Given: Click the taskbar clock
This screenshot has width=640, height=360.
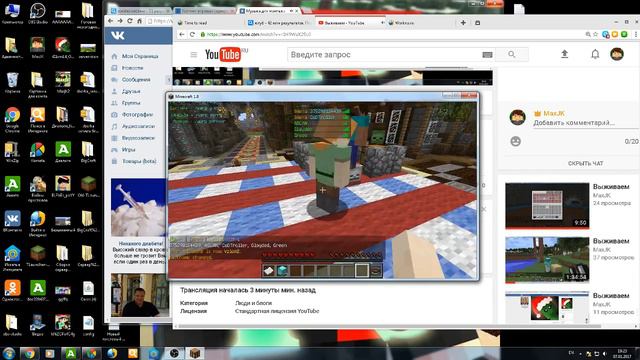Looking at the screenshot, I should point(622,353).
